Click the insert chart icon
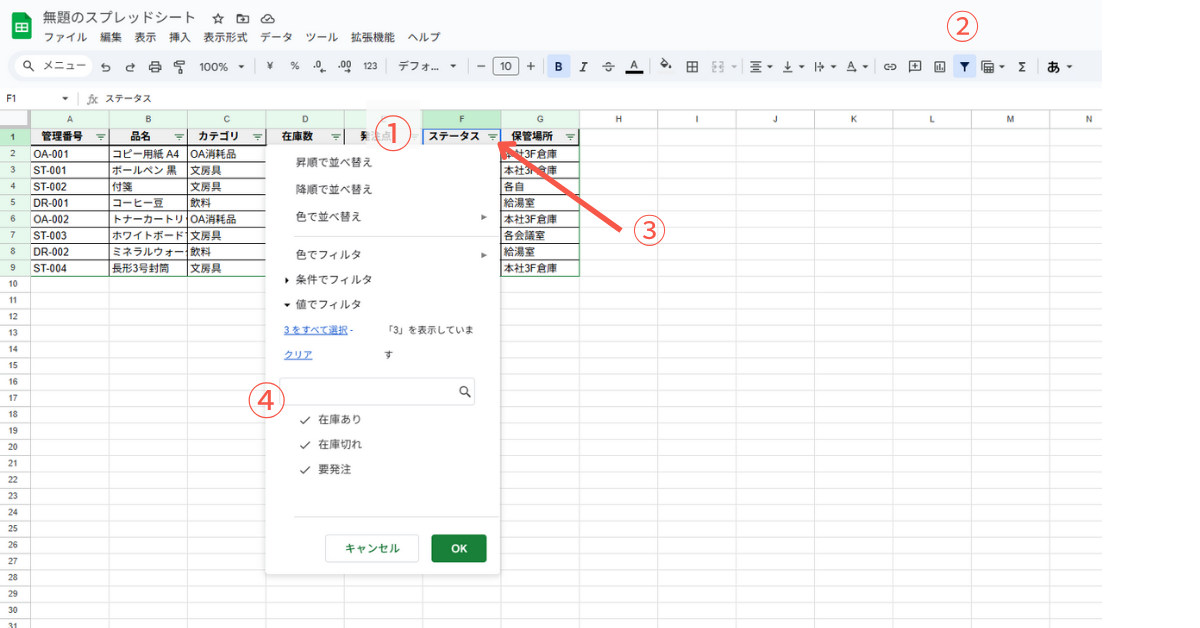 tap(939, 67)
